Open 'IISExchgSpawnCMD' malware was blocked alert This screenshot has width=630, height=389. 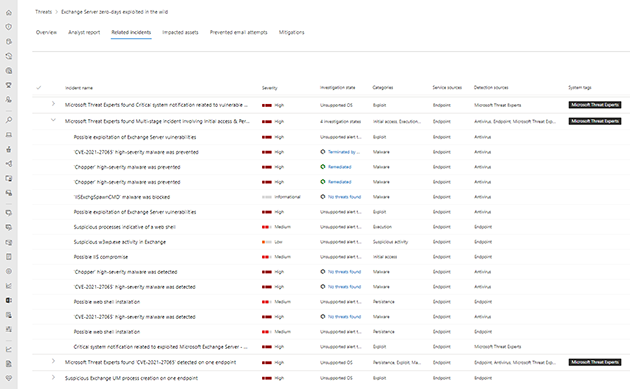coord(122,197)
